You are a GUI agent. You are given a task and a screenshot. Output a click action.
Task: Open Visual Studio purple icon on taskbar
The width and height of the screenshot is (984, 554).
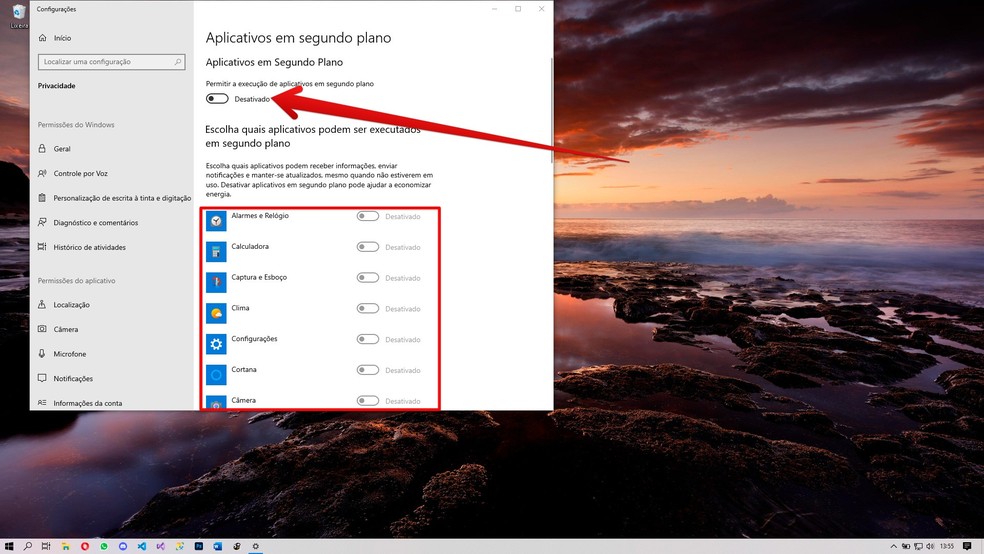pos(161,546)
